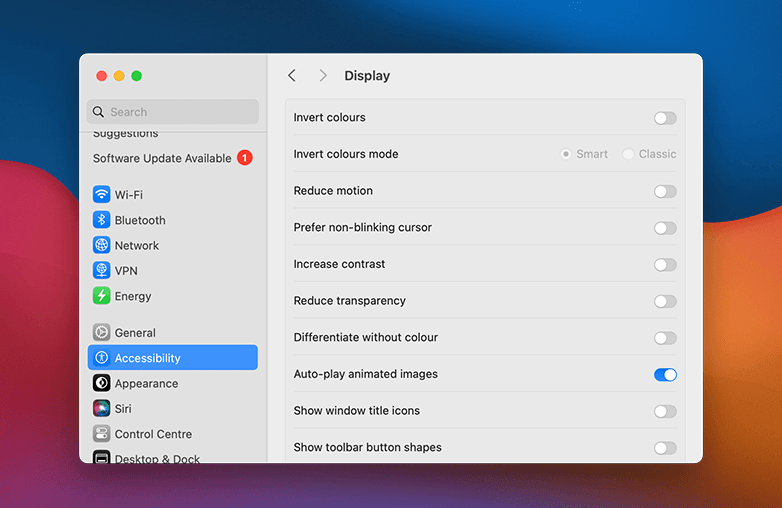The width and height of the screenshot is (782, 508).
Task: Click the Accessibility figure icon
Action: click(x=101, y=358)
